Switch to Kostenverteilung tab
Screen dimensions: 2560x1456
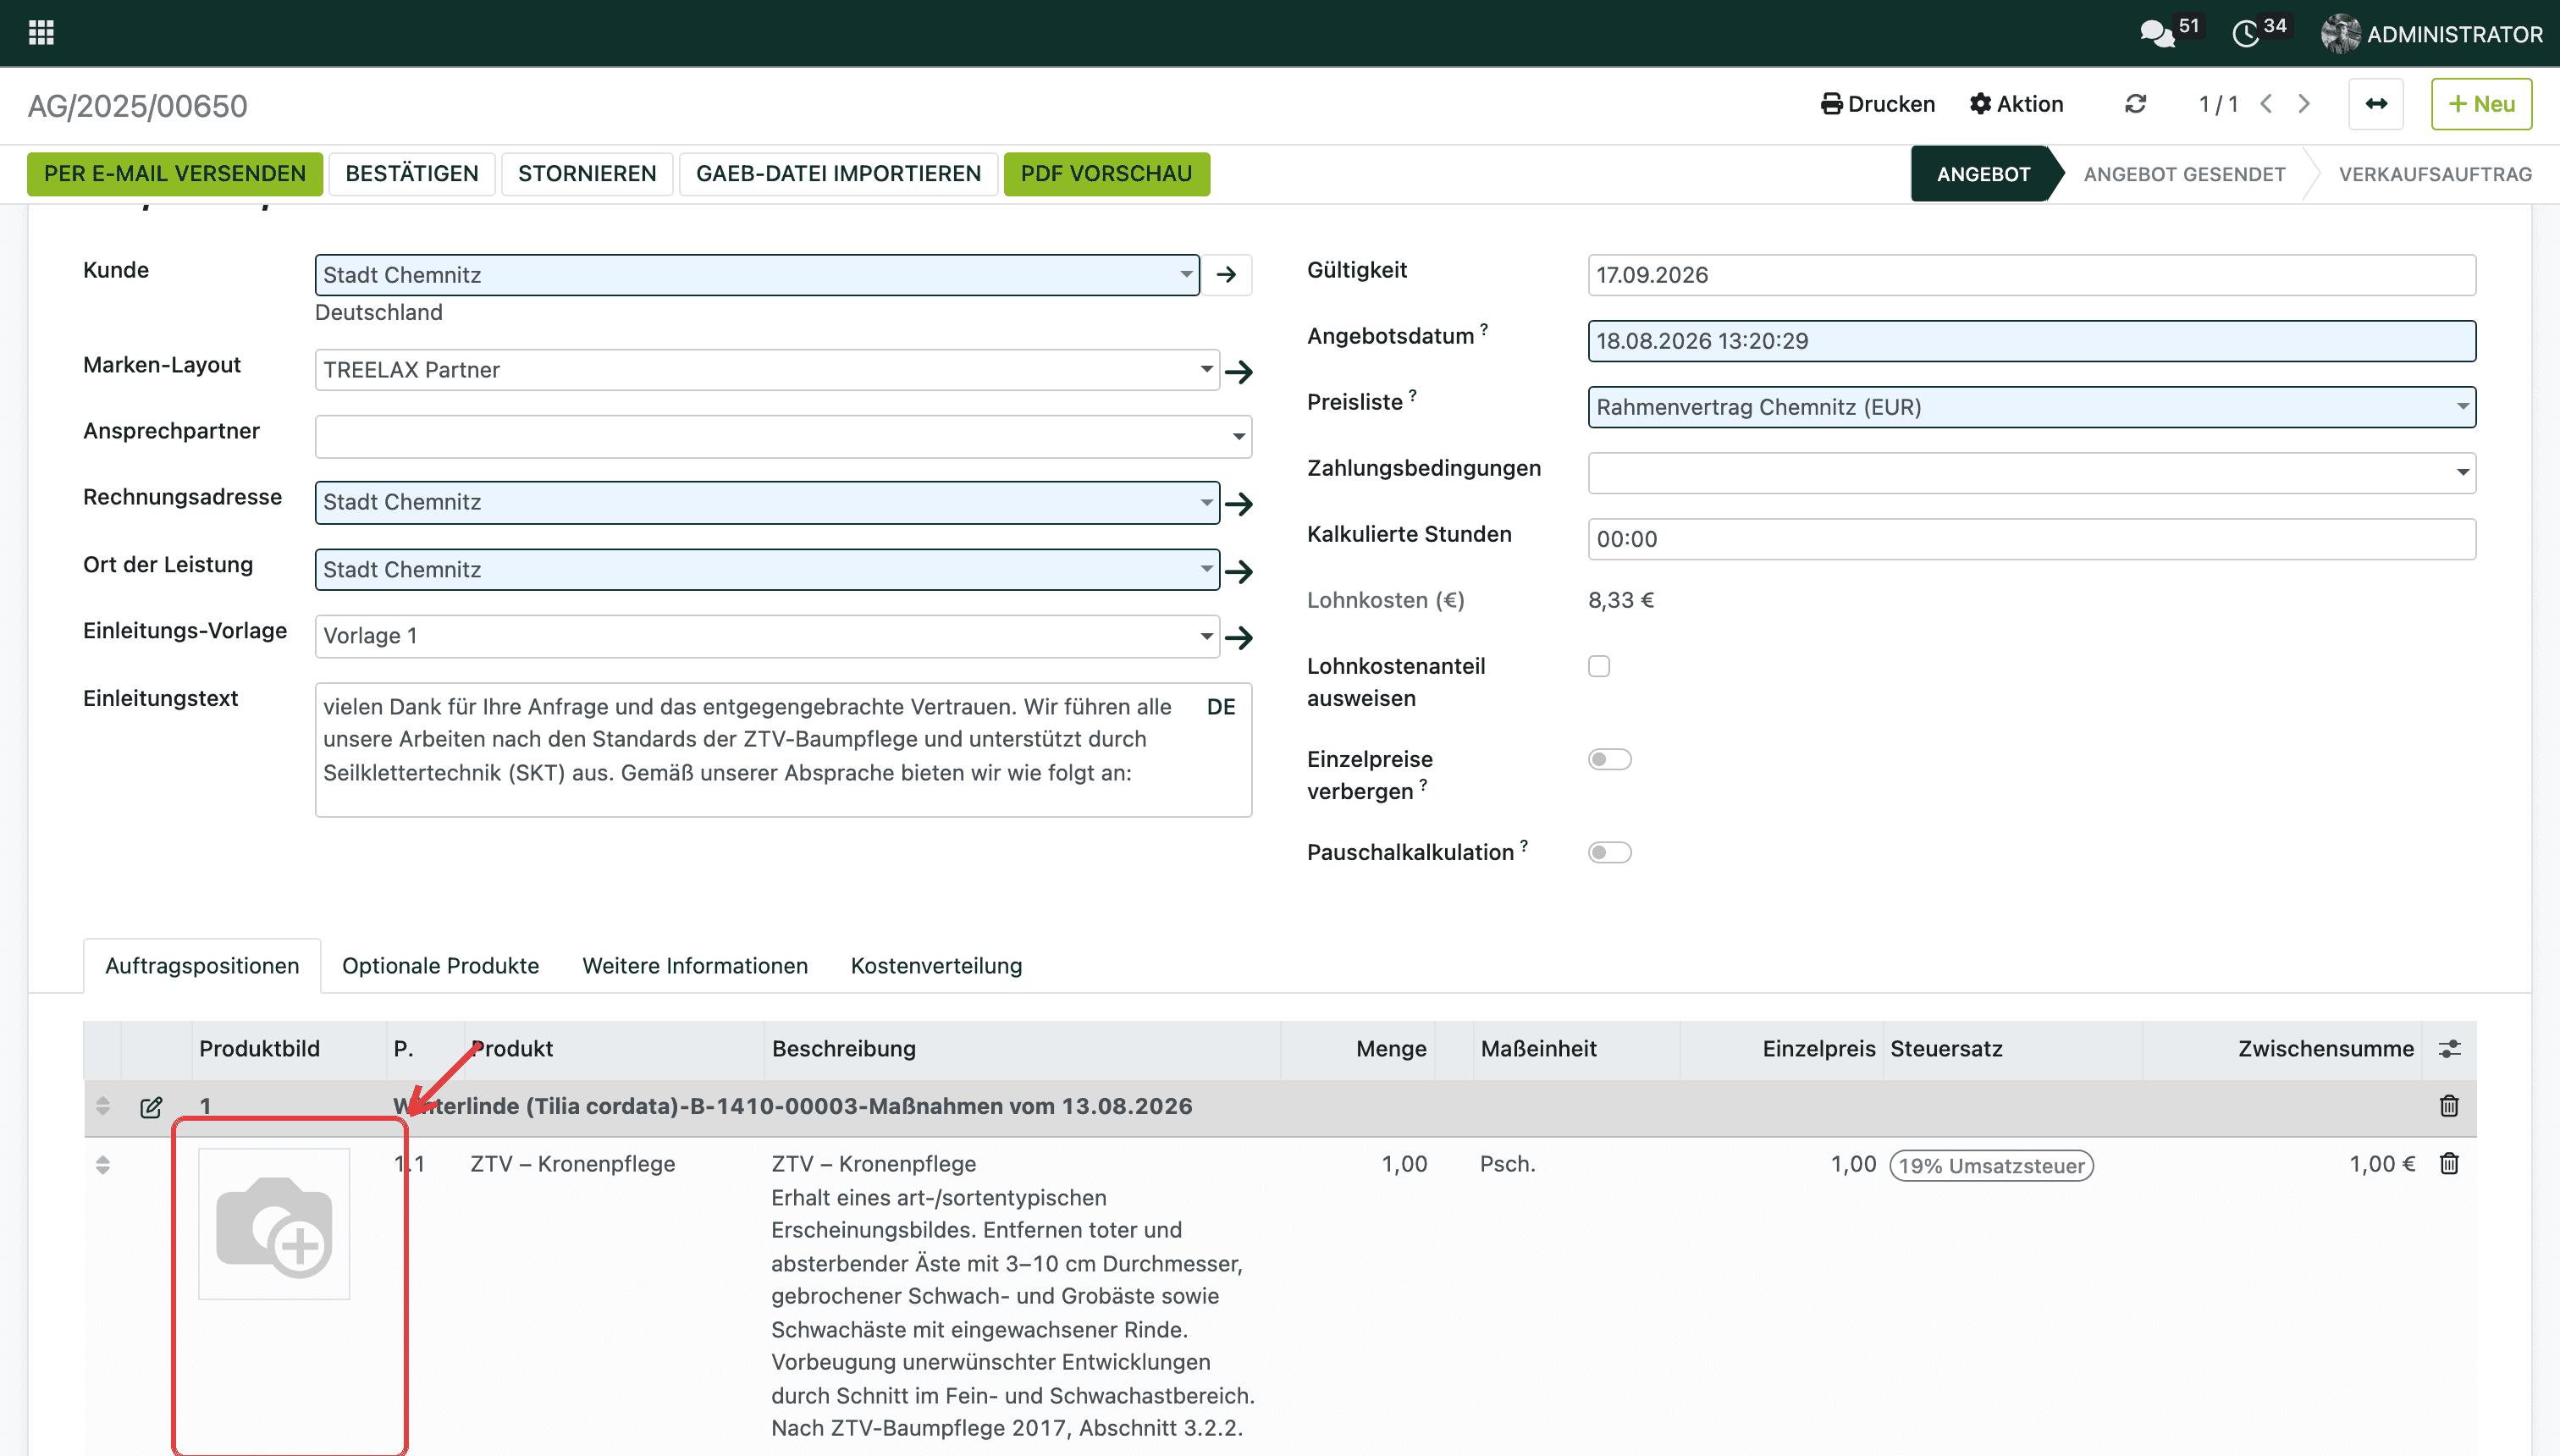936,966
